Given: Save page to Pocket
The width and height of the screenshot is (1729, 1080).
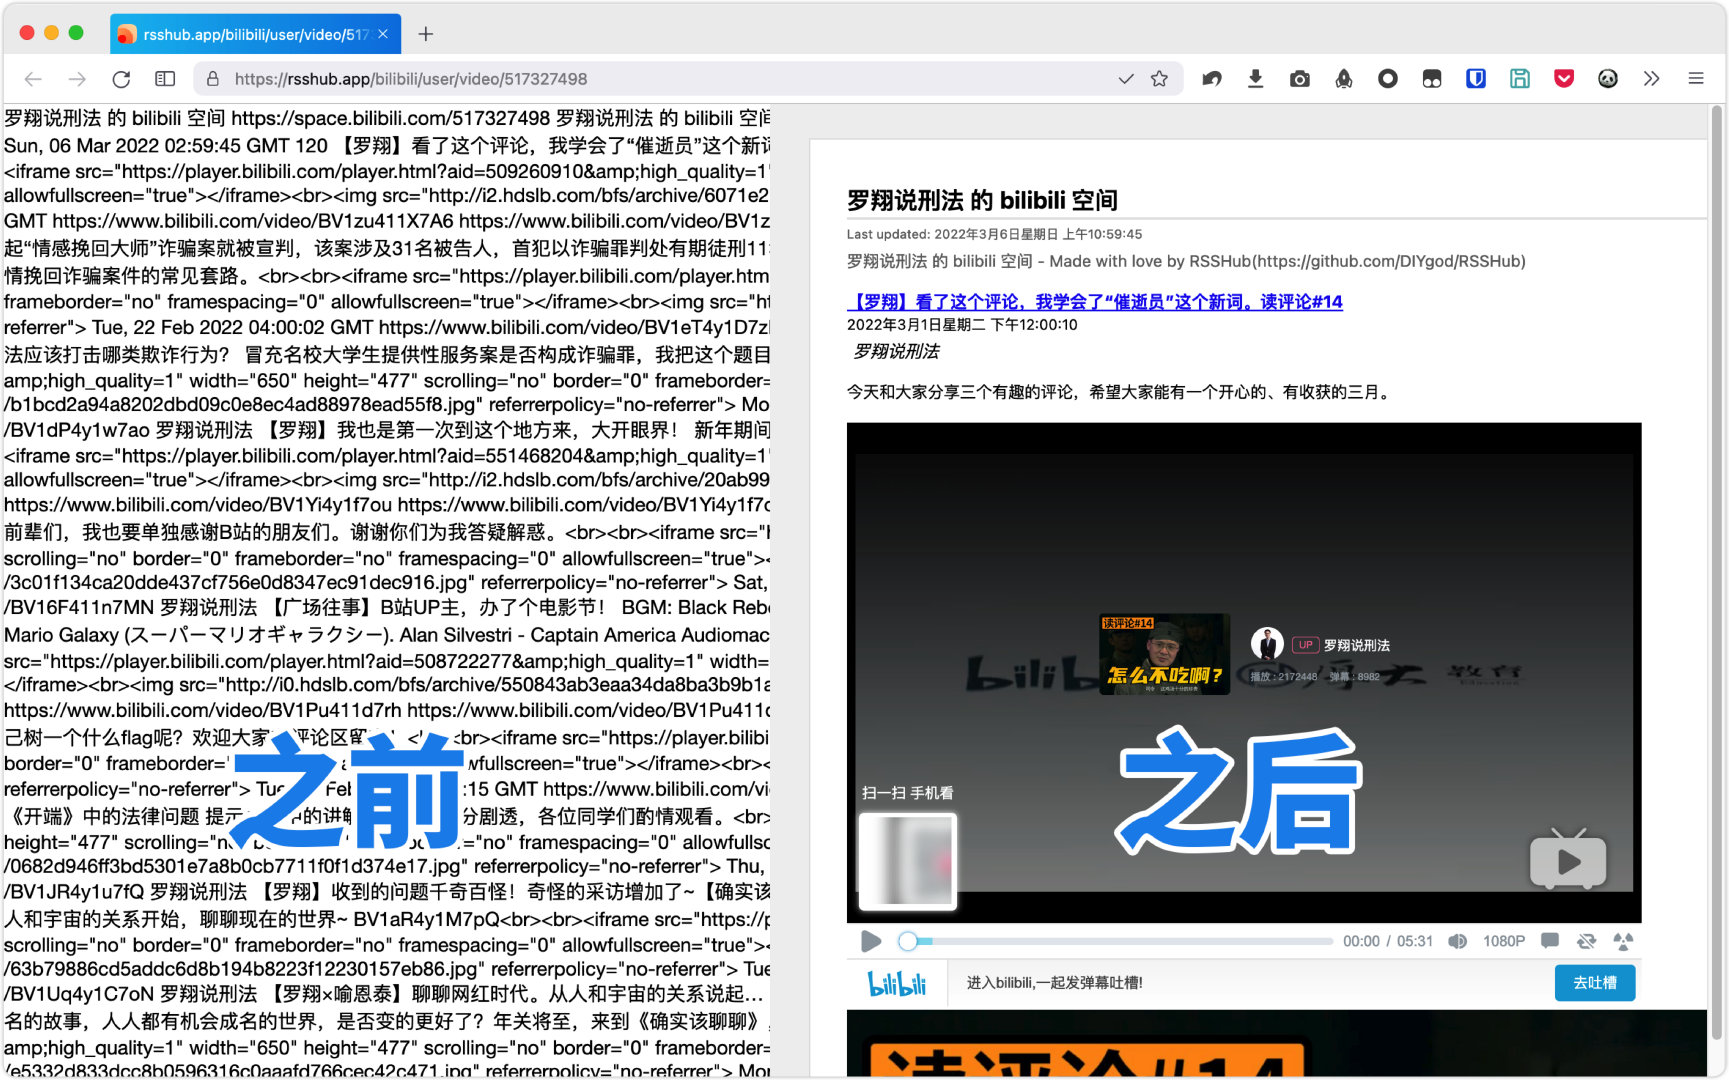Looking at the screenshot, I should click(x=1564, y=79).
